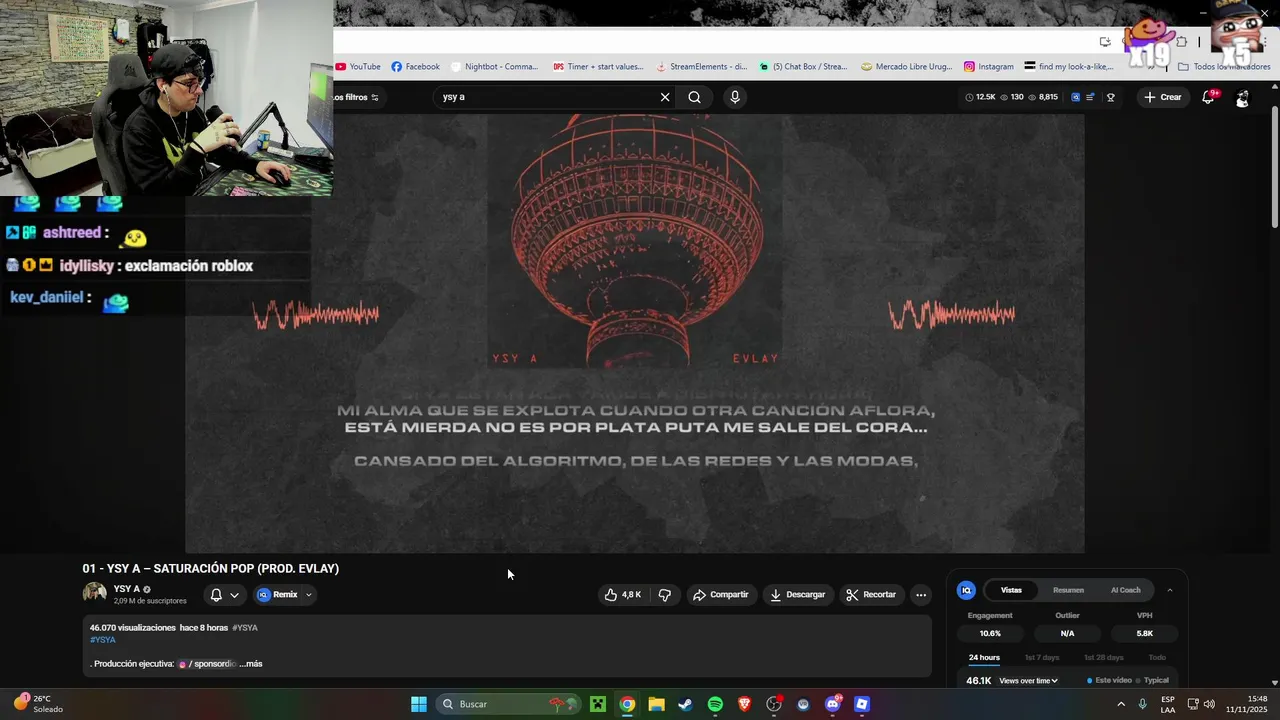1280x720 pixels.
Task: Select the 1st 7 days range tab
Action: [1042, 658]
